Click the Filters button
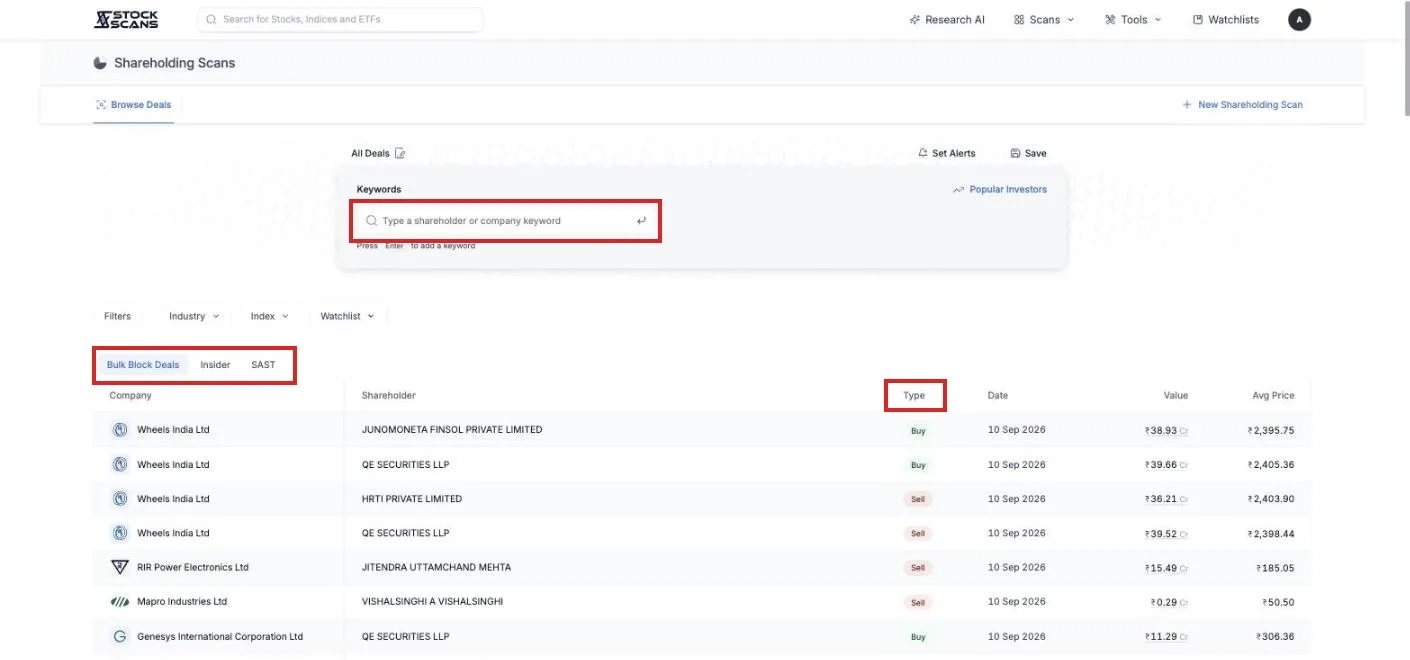1410x660 pixels. click(117, 316)
